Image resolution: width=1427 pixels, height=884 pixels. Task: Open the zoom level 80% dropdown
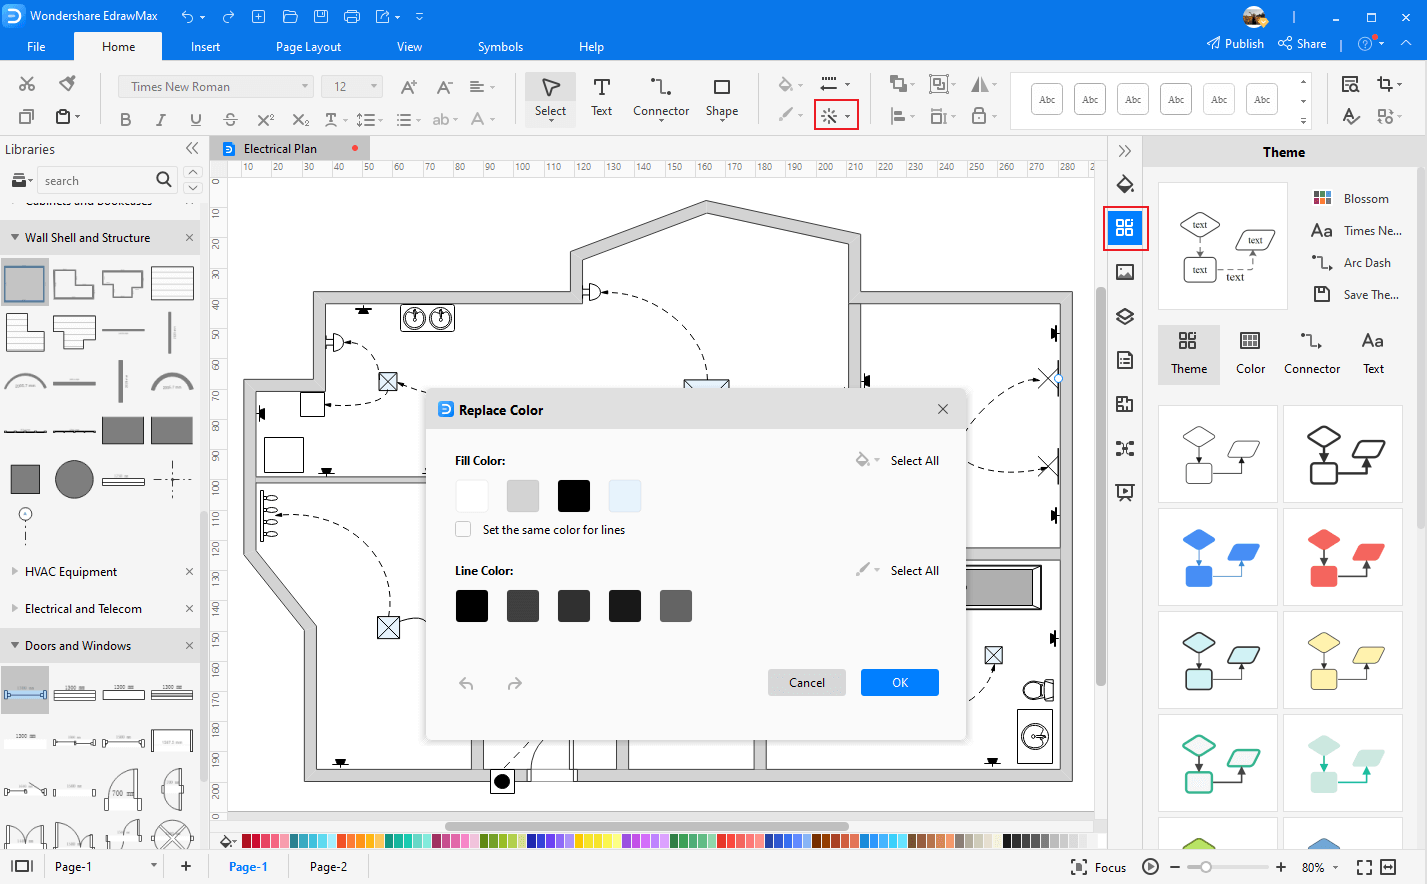1320,867
